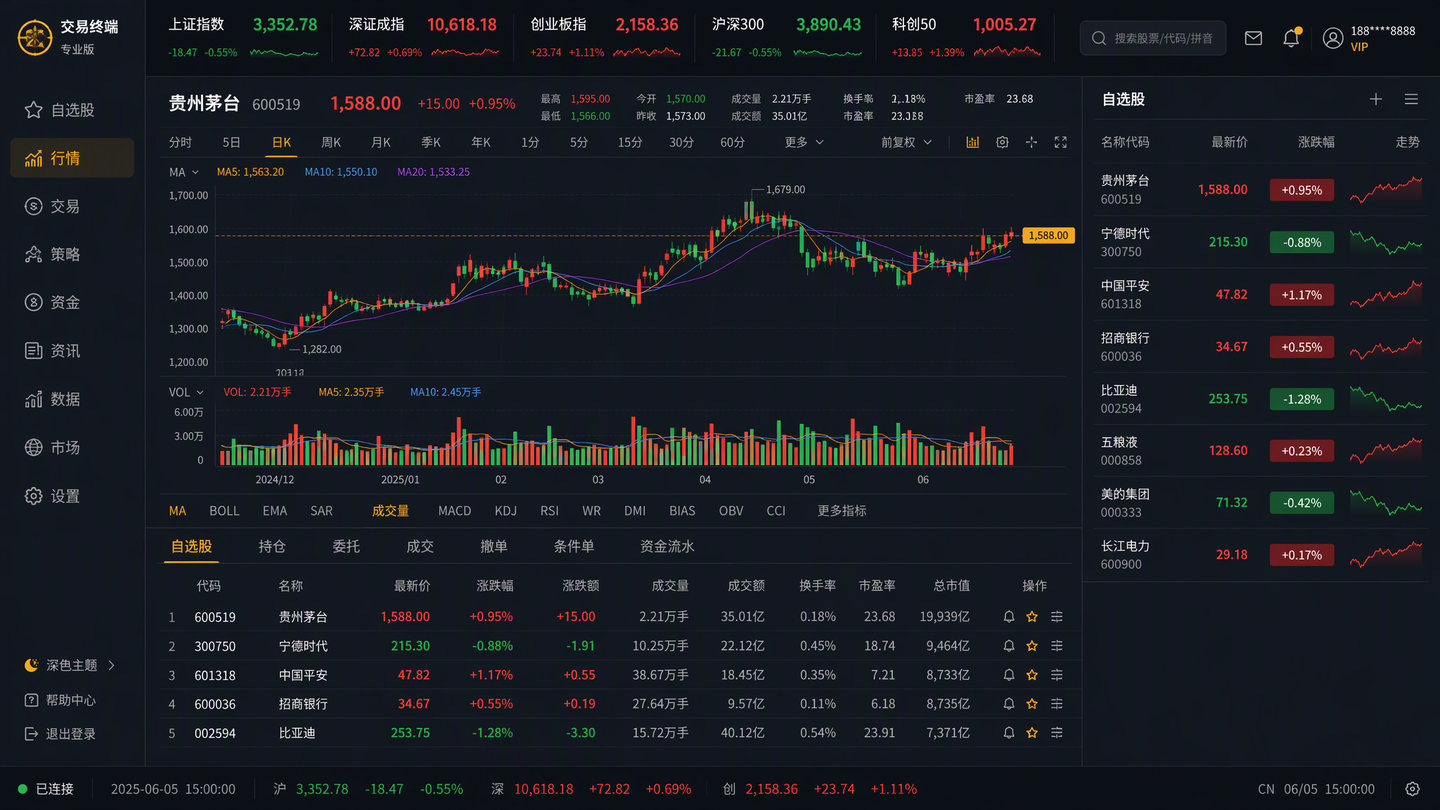Select the BOLL indicator button
Viewport: 1440px width, 810px height.
tap(224, 511)
